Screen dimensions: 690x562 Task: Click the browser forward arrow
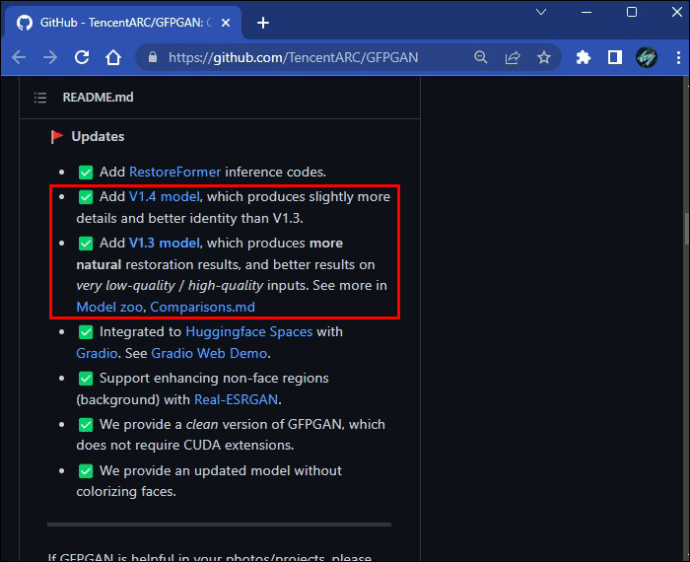tap(50, 57)
